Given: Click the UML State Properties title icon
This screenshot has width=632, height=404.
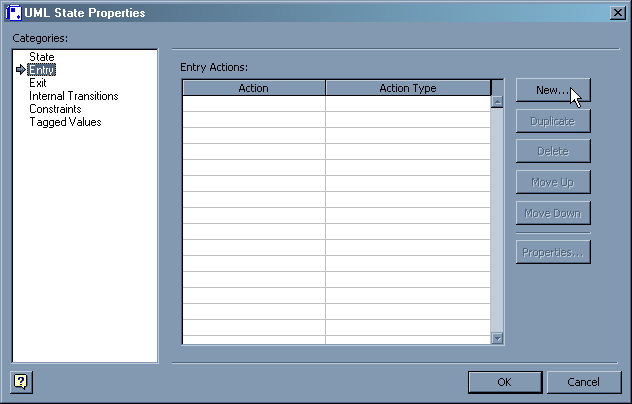Looking at the screenshot, I should [13, 13].
